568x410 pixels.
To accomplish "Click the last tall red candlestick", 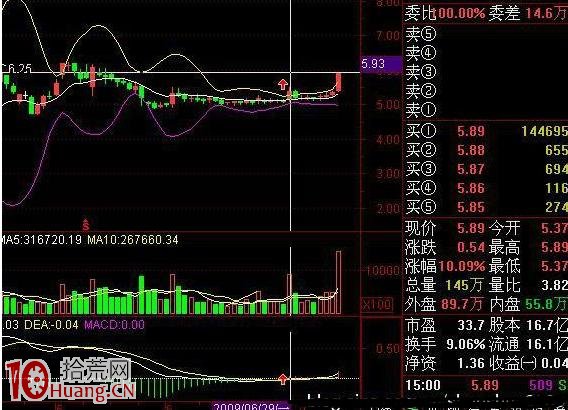I will [x=338, y=82].
